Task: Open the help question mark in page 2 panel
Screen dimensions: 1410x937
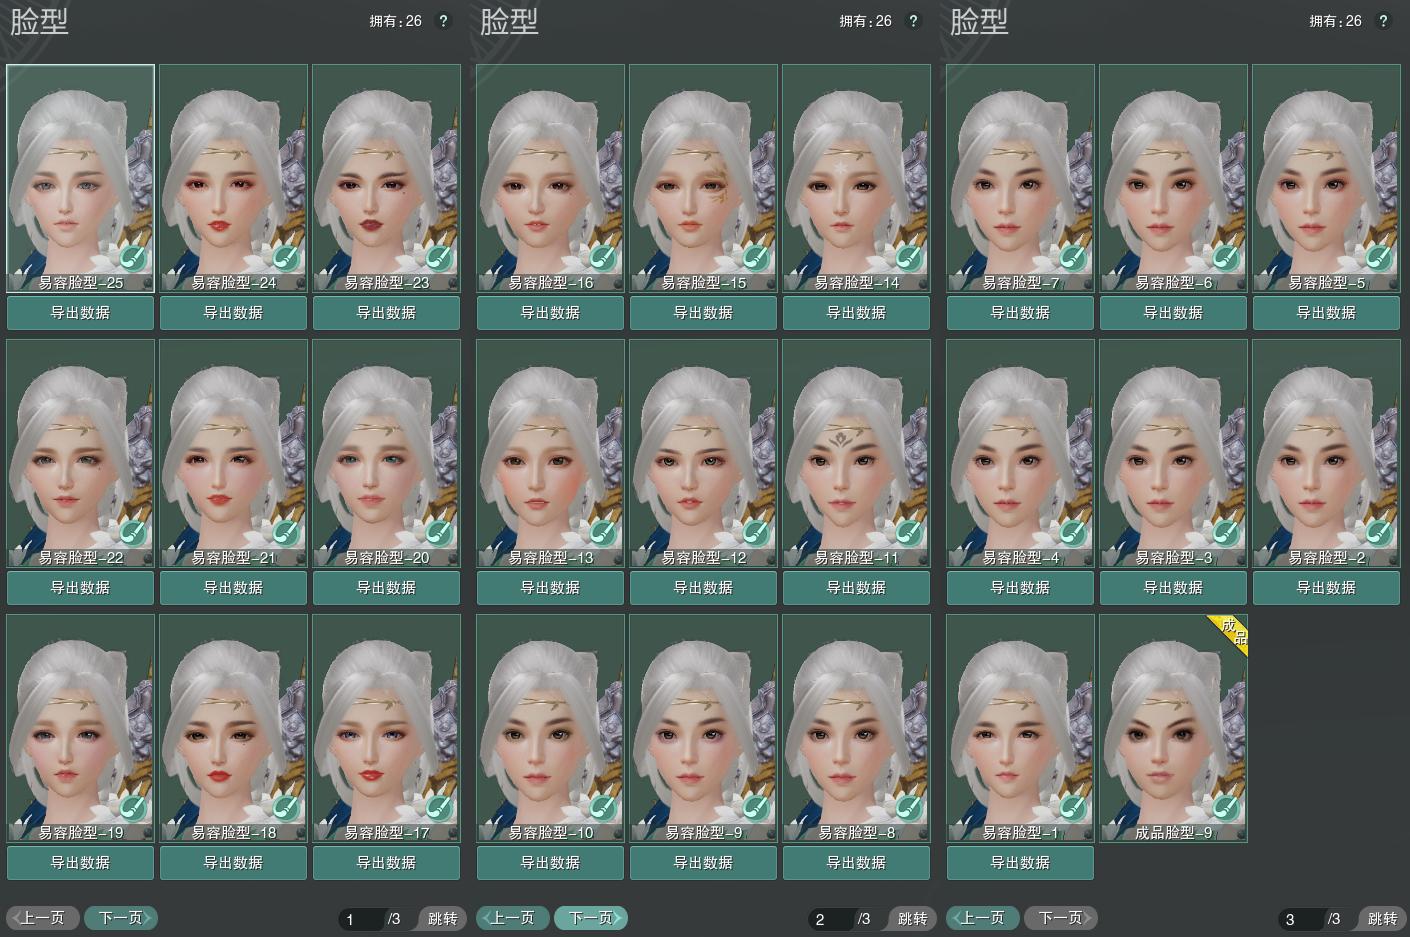Action: point(913,21)
